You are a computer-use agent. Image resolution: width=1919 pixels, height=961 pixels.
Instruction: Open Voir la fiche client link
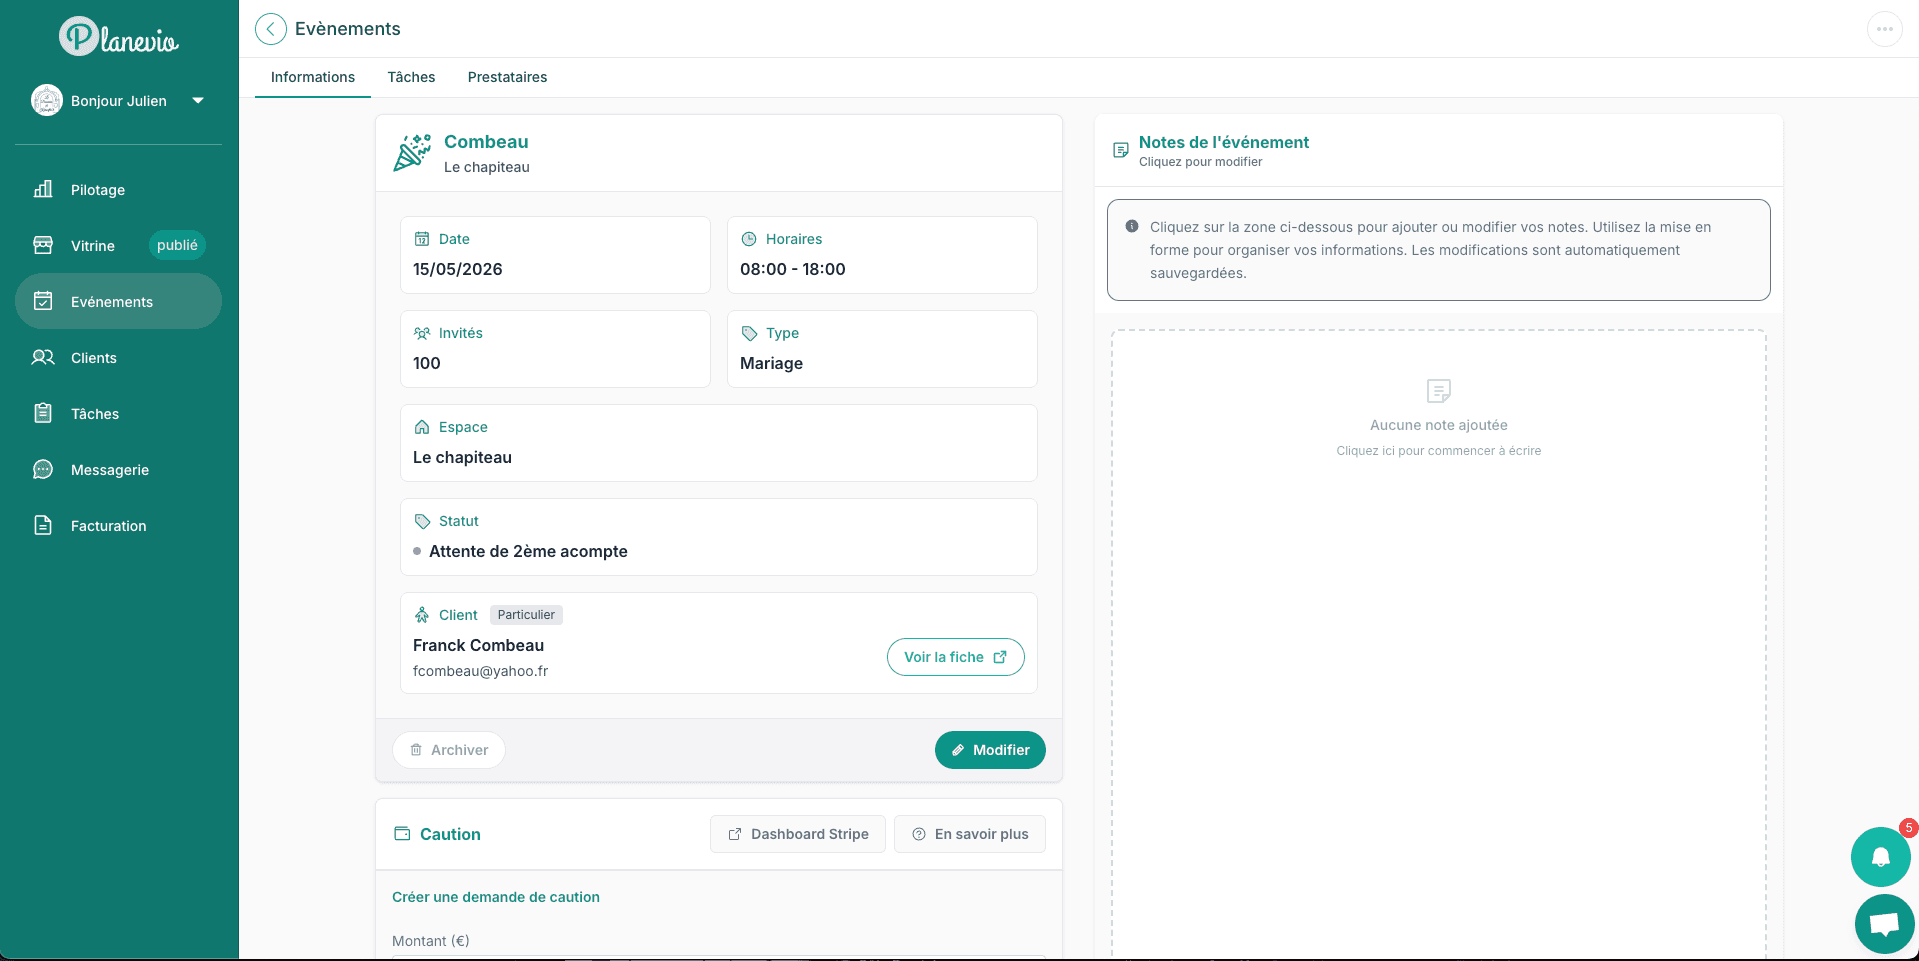(955, 657)
